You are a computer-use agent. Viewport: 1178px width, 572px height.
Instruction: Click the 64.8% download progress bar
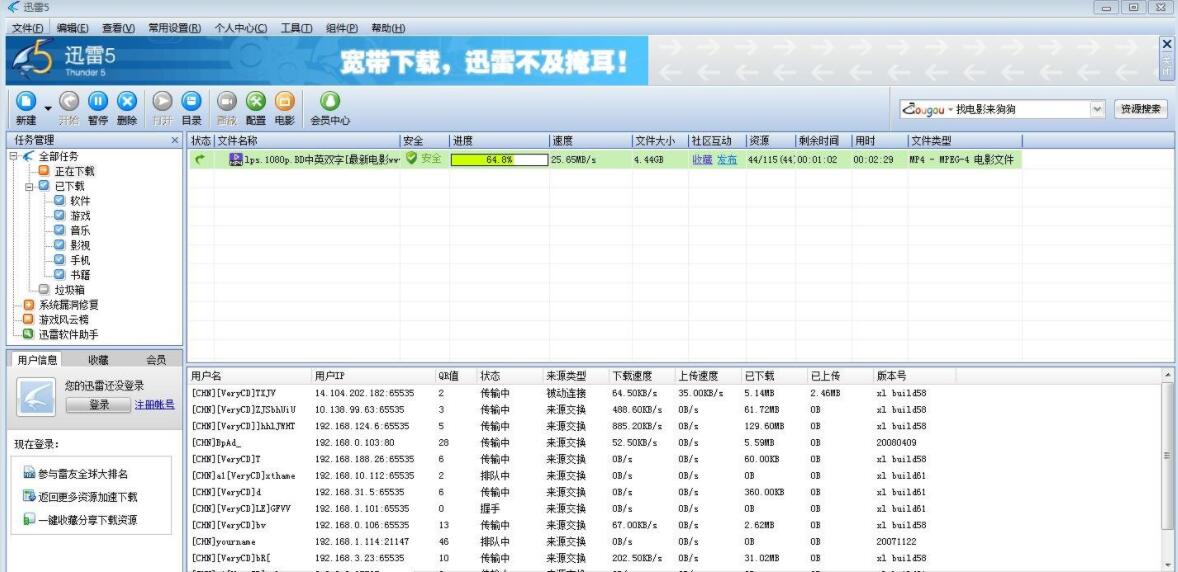pyautogui.click(x=499, y=159)
